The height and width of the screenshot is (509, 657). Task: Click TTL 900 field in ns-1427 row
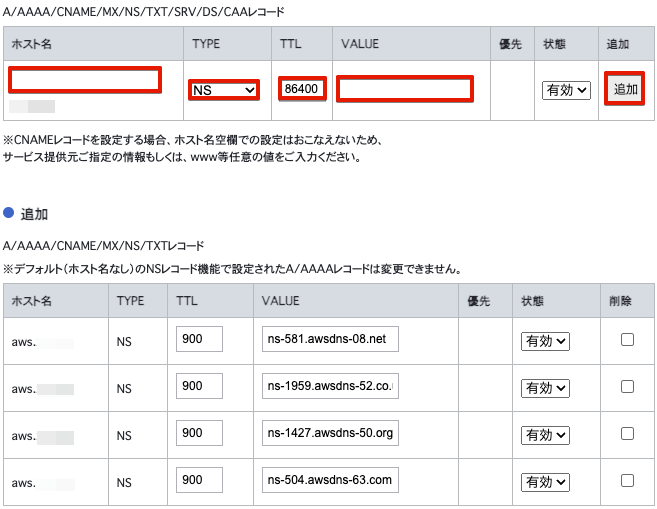(x=199, y=433)
